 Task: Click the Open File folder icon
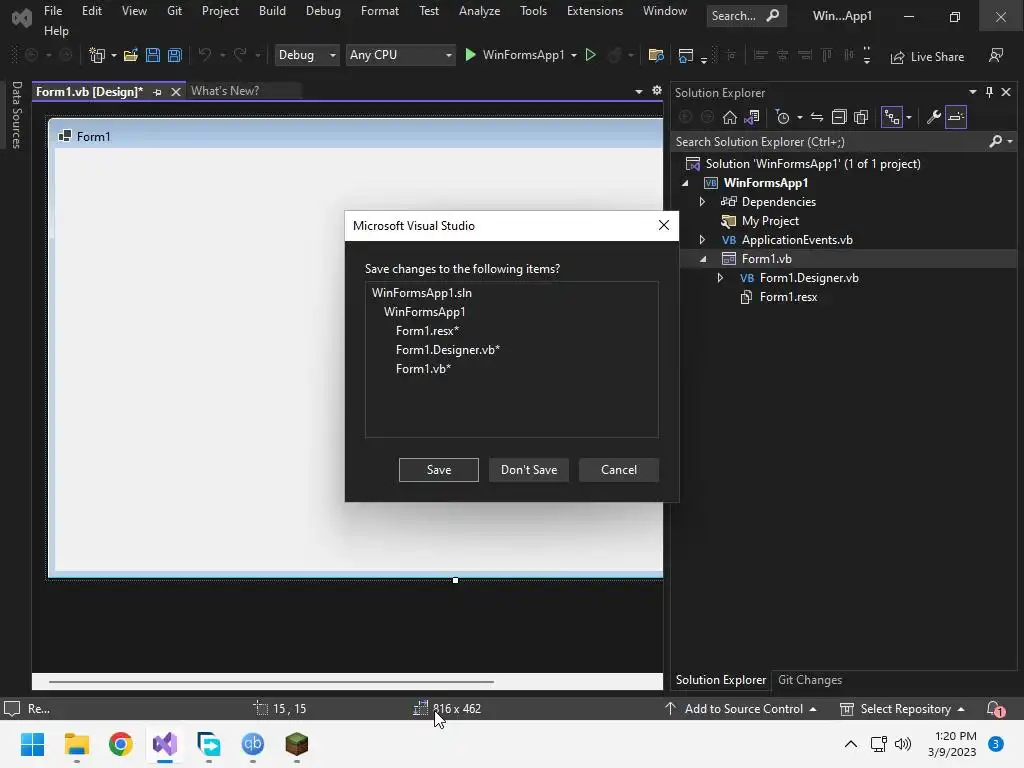click(x=131, y=56)
